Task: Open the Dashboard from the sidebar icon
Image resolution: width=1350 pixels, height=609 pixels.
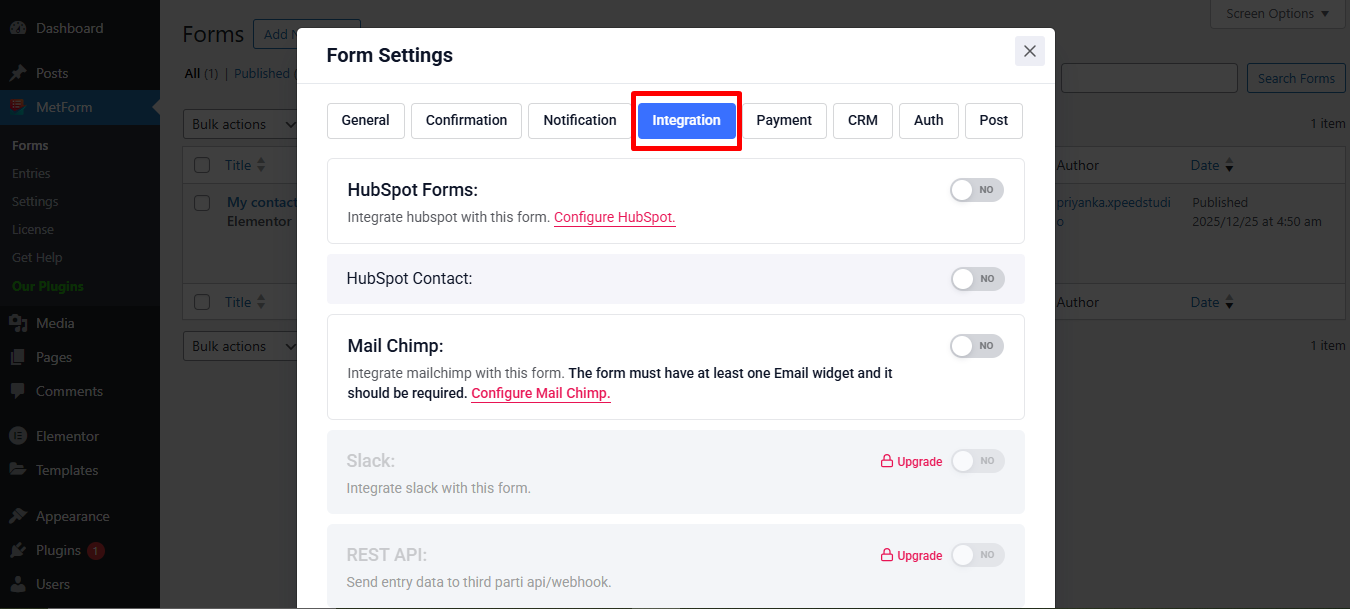Action: coord(21,28)
